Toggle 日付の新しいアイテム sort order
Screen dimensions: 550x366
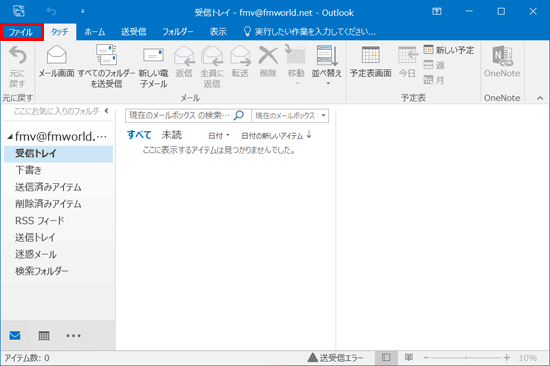[276, 135]
